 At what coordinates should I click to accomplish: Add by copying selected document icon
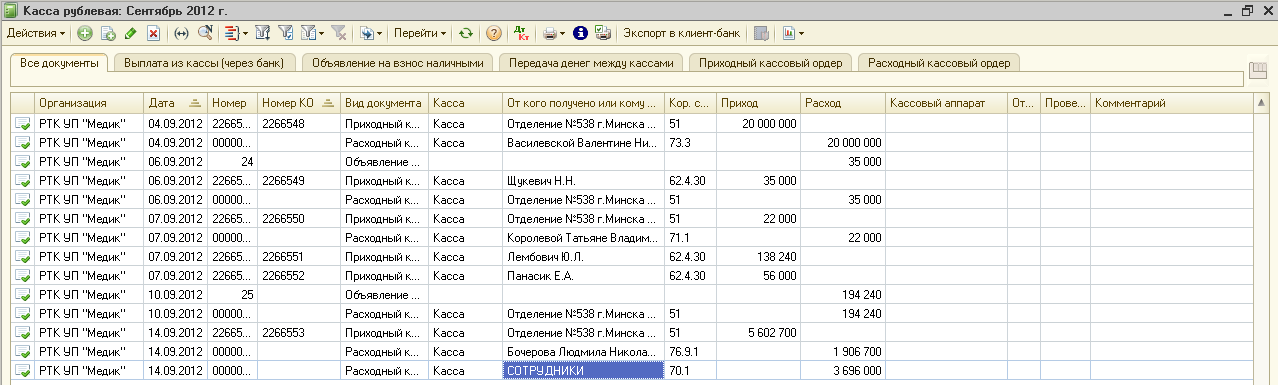pyautogui.click(x=108, y=33)
